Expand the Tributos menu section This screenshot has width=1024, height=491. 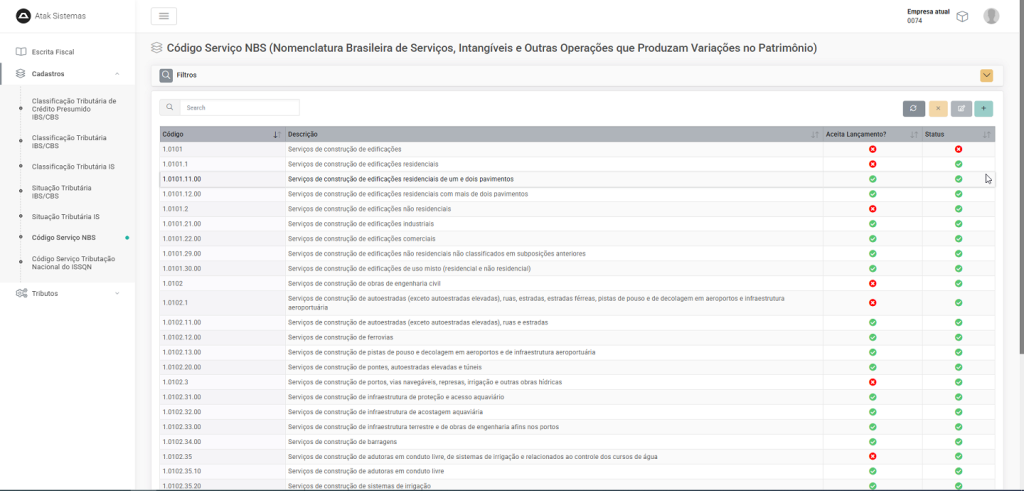coord(117,293)
